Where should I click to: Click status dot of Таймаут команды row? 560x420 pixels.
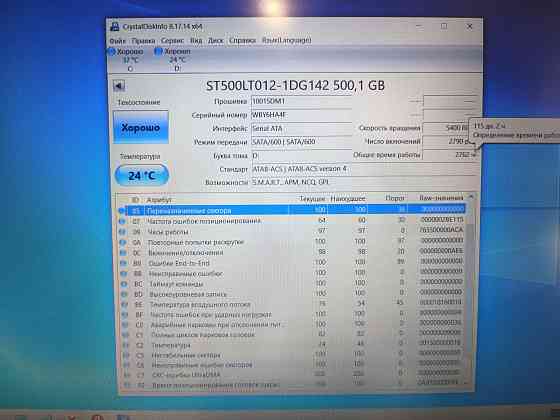tap(124, 284)
